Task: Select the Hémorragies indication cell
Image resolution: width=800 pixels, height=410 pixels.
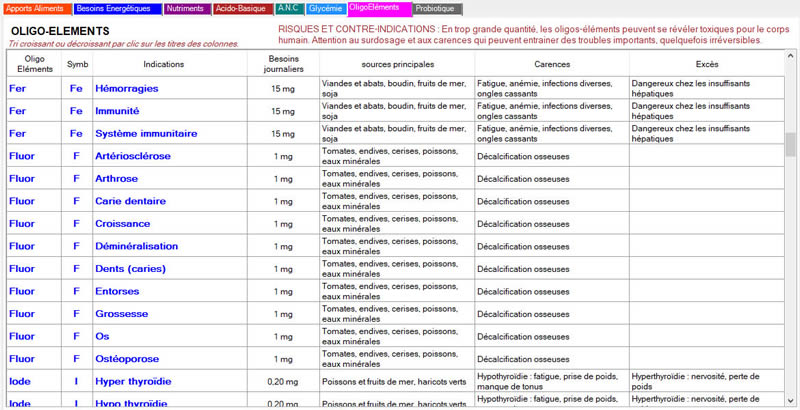Action: pyautogui.click(x=170, y=88)
